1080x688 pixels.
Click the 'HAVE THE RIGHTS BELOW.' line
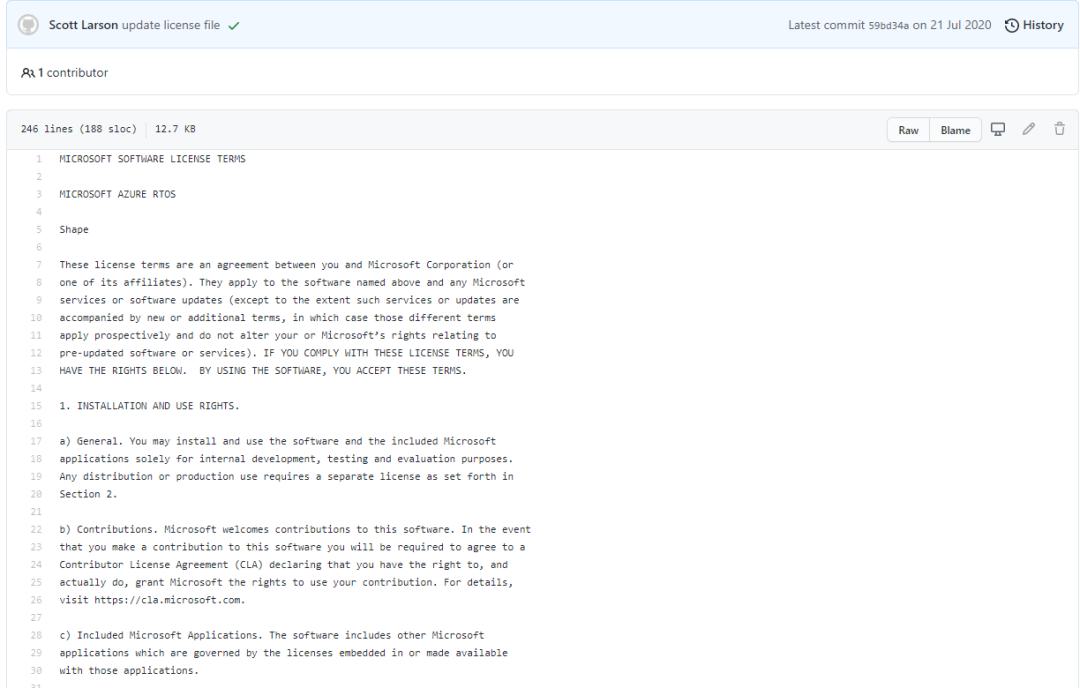[x=262, y=371]
